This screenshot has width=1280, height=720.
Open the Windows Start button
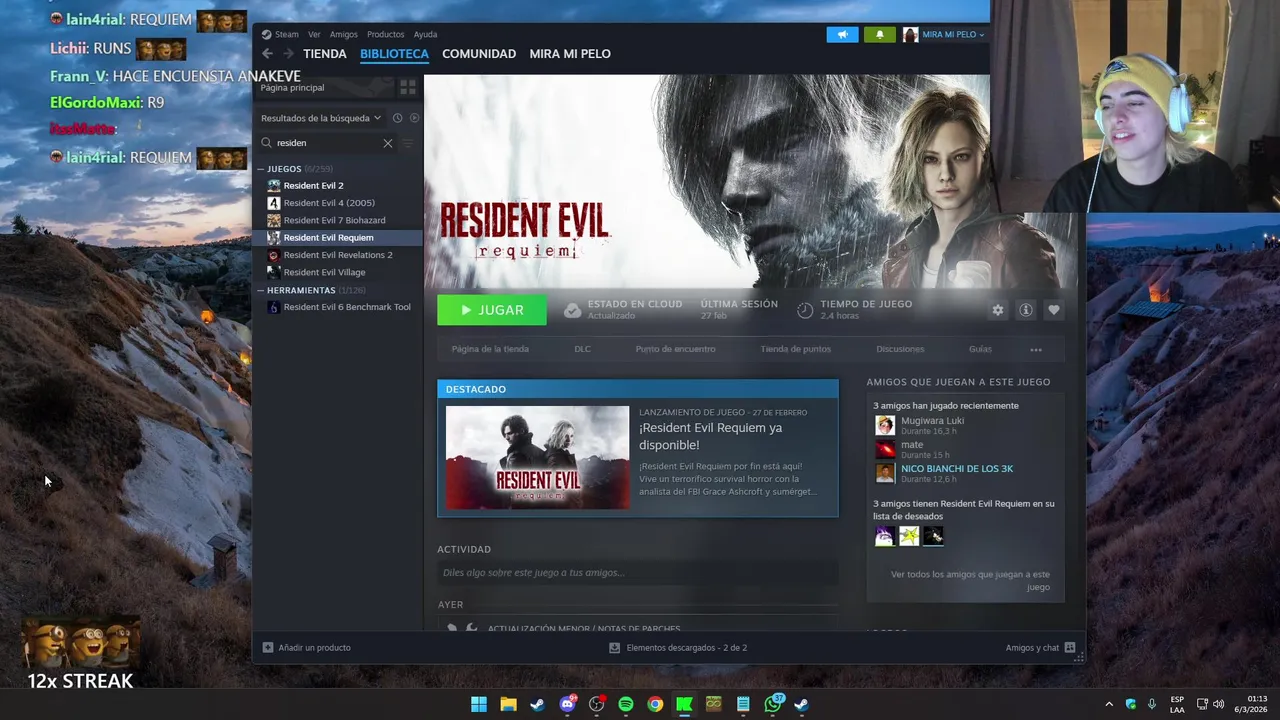[479, 704]
